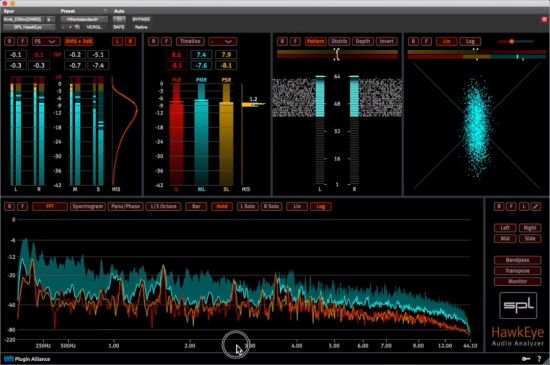Click the Bandpass button
Screen dimensions: 550x365
pos(517,260)
